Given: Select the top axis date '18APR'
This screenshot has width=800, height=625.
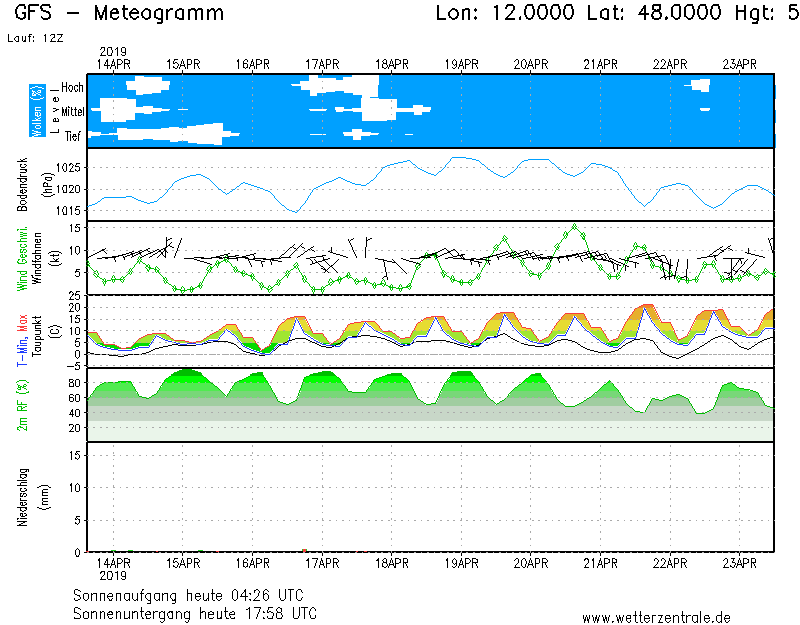Looking at the screenshot, I should click(x=392, y=65).
